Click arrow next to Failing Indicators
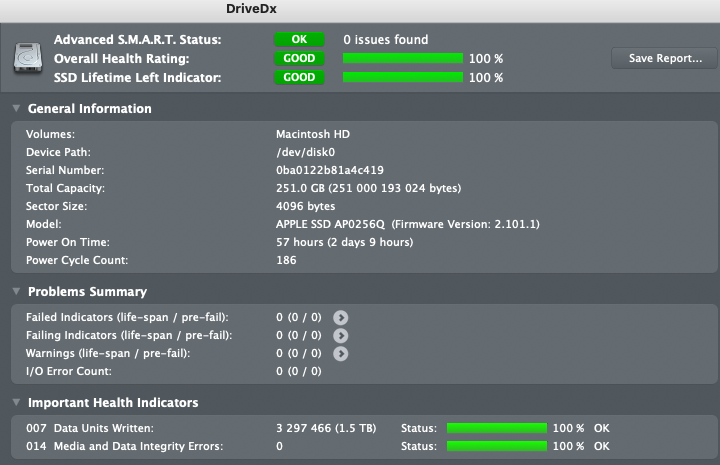This screenshot has width=720, height=465. click(x=341, y=335)
